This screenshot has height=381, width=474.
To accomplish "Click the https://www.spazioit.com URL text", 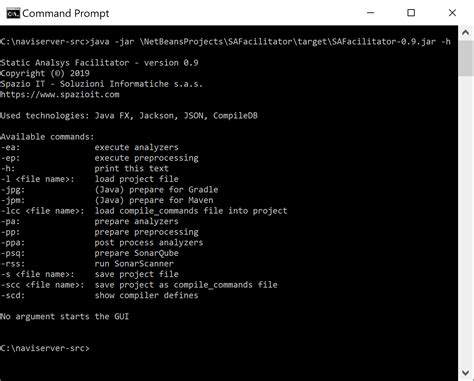I will coord(60,94).
